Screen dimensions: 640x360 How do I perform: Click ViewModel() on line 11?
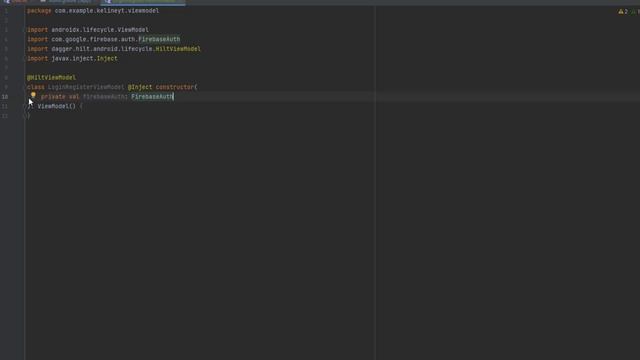click(56, 106)
